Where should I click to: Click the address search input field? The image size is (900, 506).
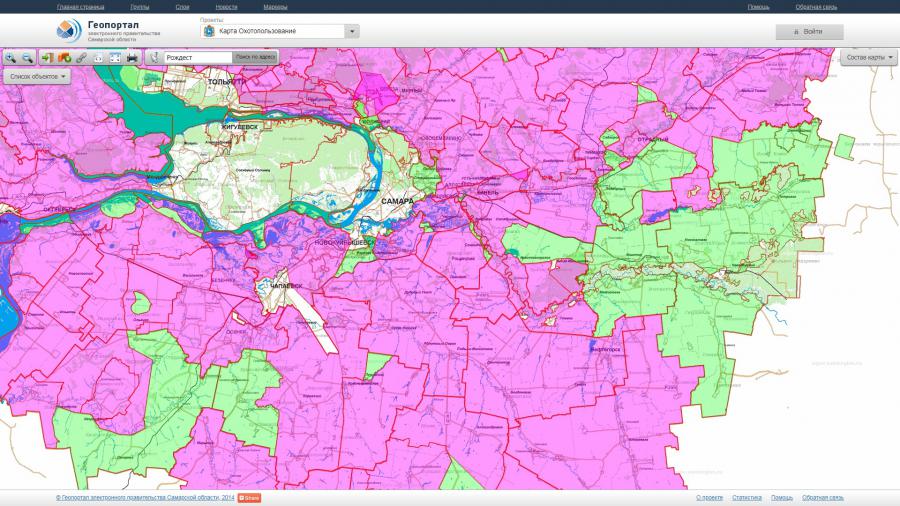pyautogui.click(x=198, y=58)
